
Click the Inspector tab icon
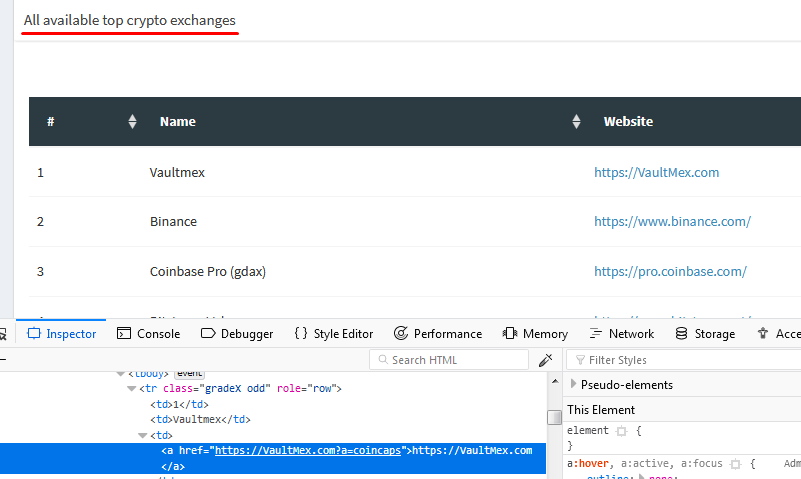(x=34, y=333)
